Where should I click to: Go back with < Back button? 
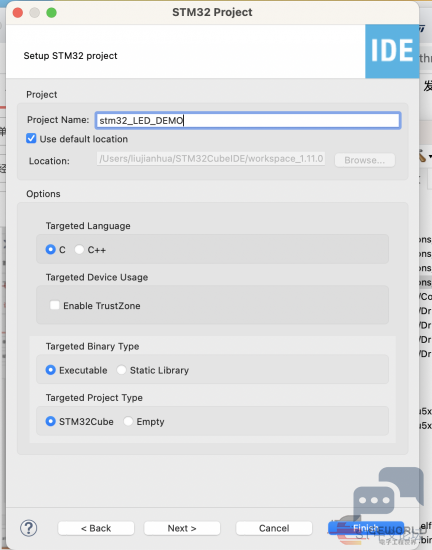click(96, 528)
